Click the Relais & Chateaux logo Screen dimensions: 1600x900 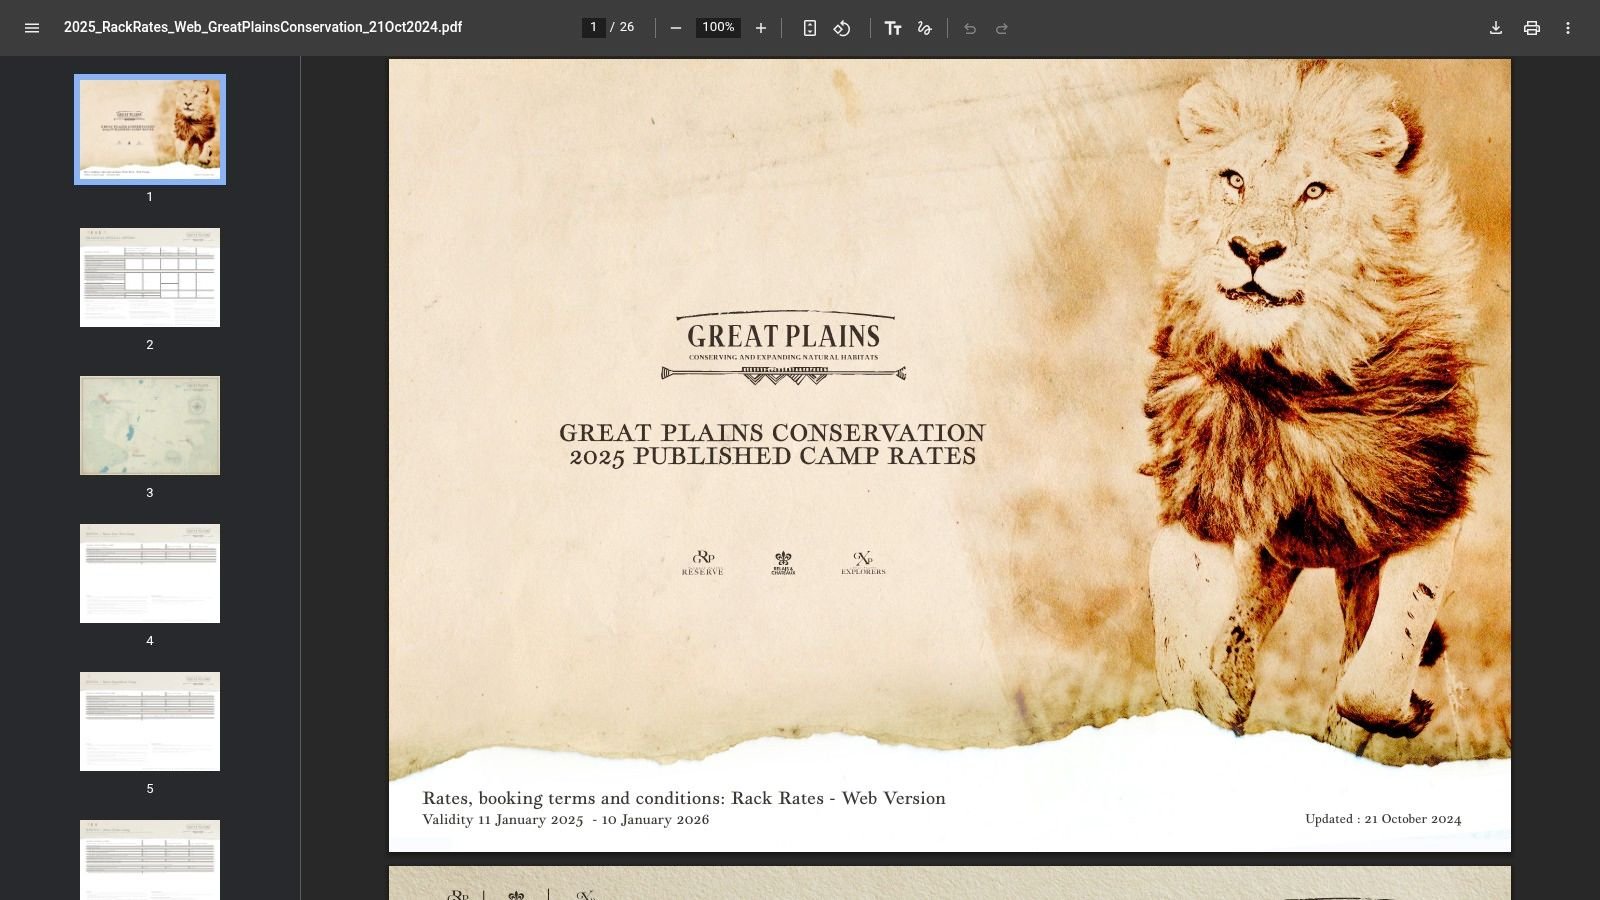[783, 564]
